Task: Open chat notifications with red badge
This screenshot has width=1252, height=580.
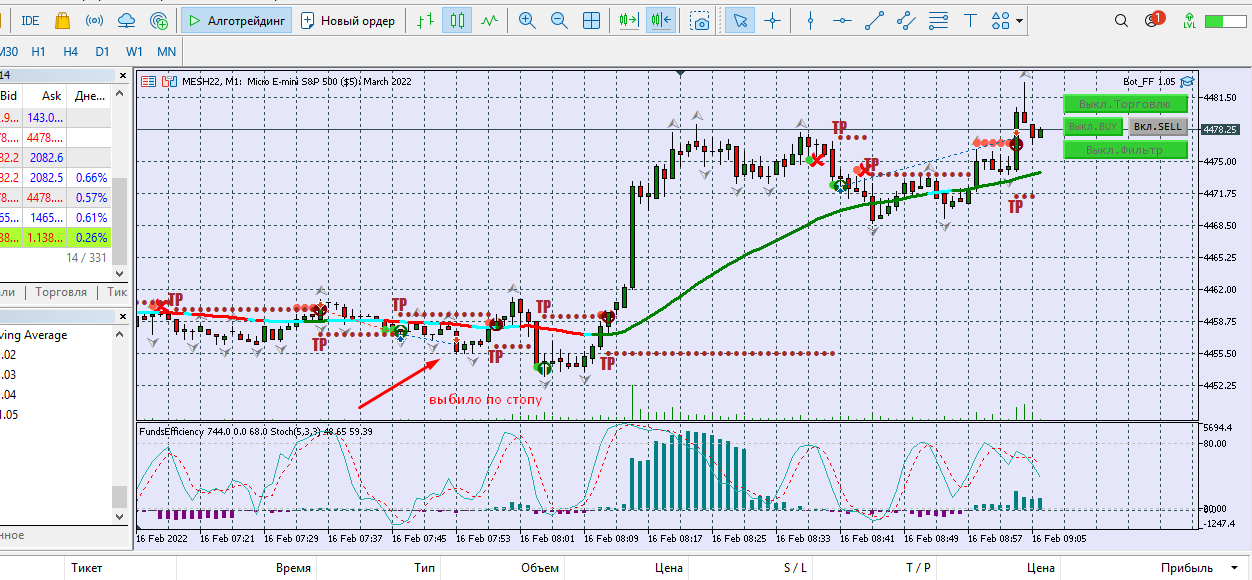Action: [x=1153, y=19]
